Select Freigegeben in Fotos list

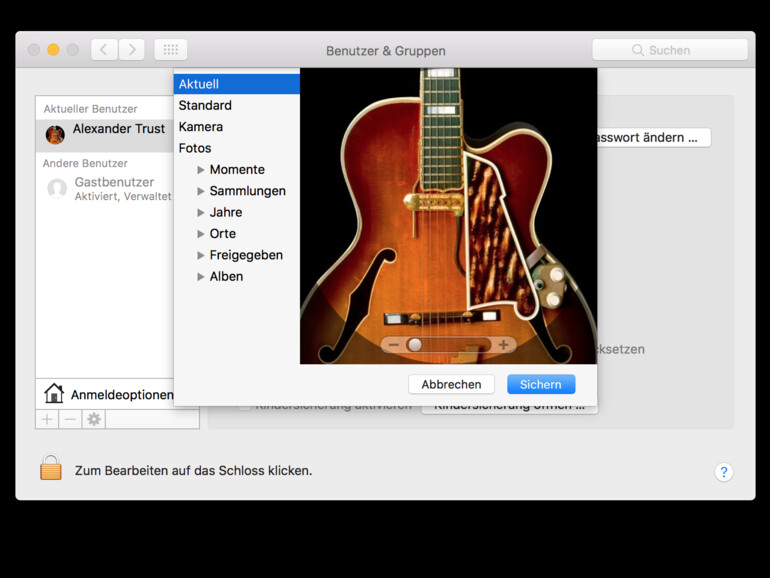click(x=246, y=255)
